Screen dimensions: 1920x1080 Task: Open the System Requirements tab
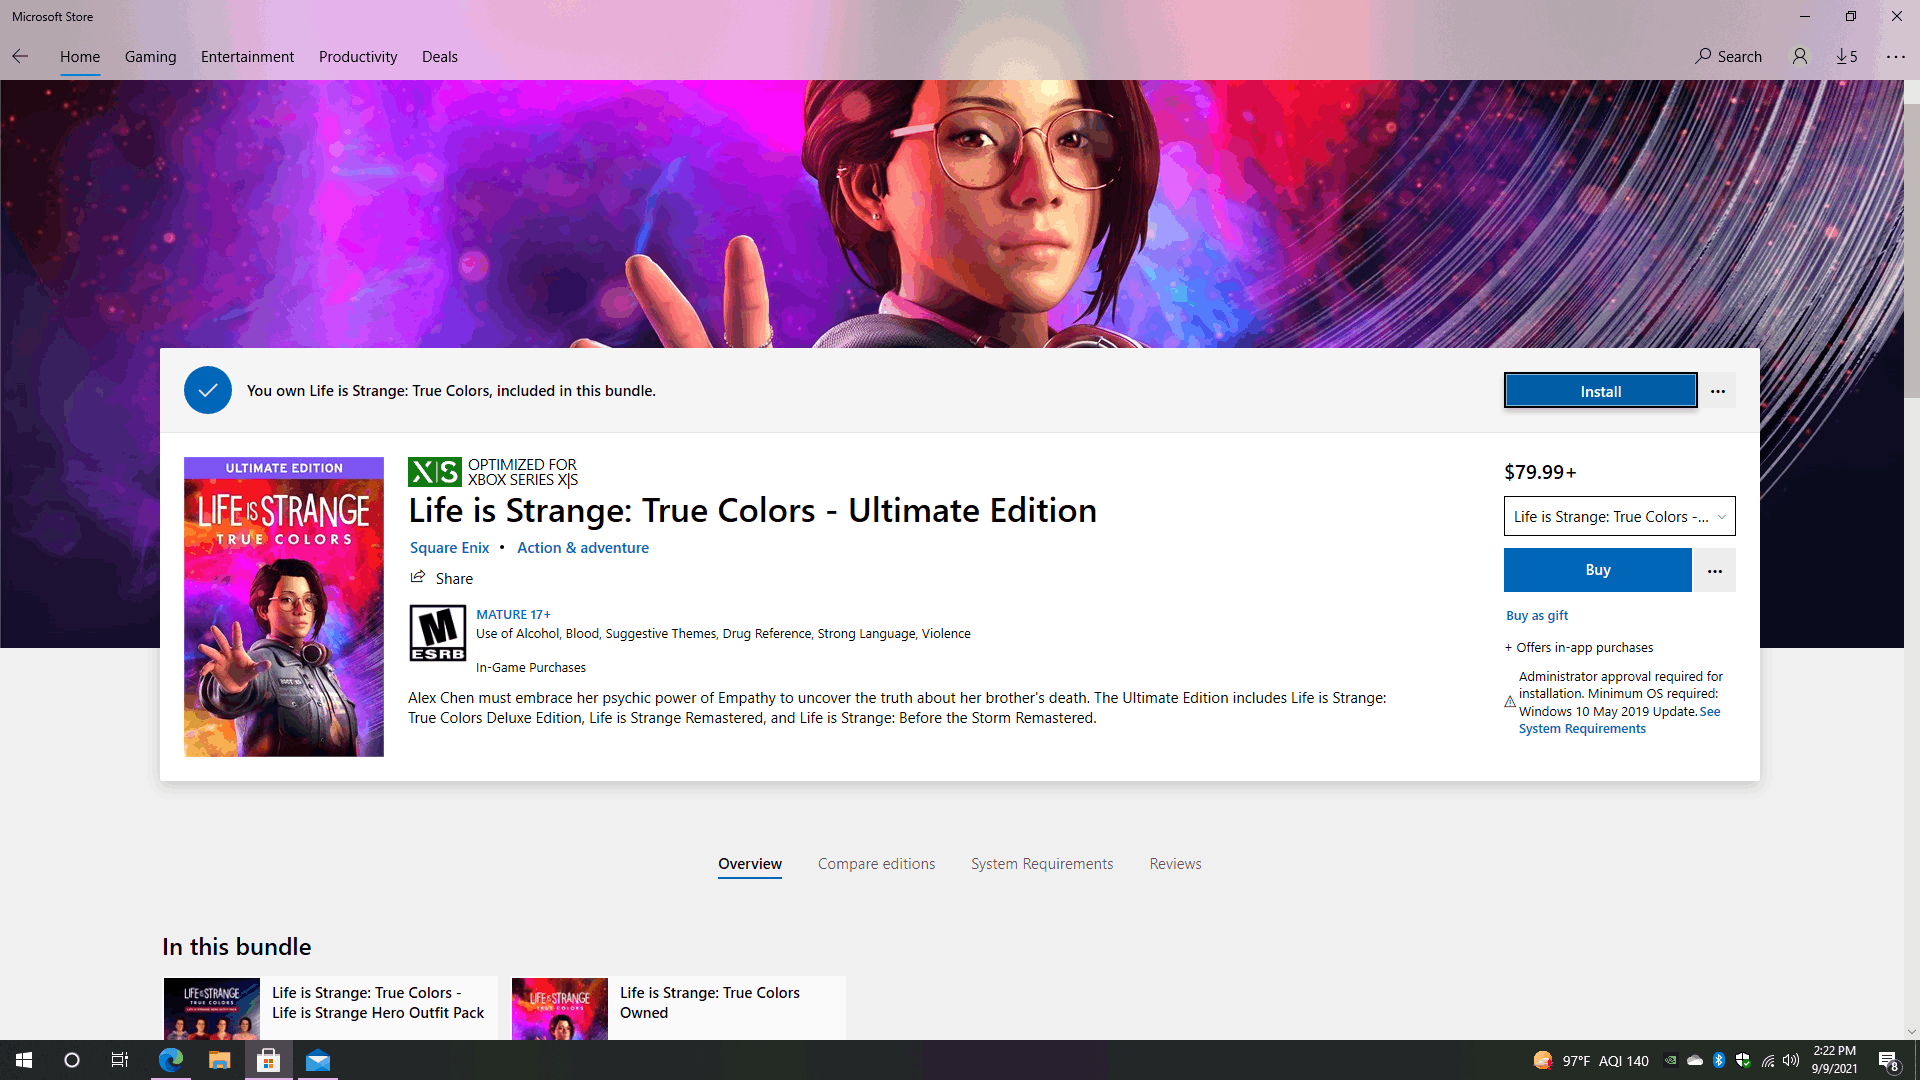point(1042,864)
